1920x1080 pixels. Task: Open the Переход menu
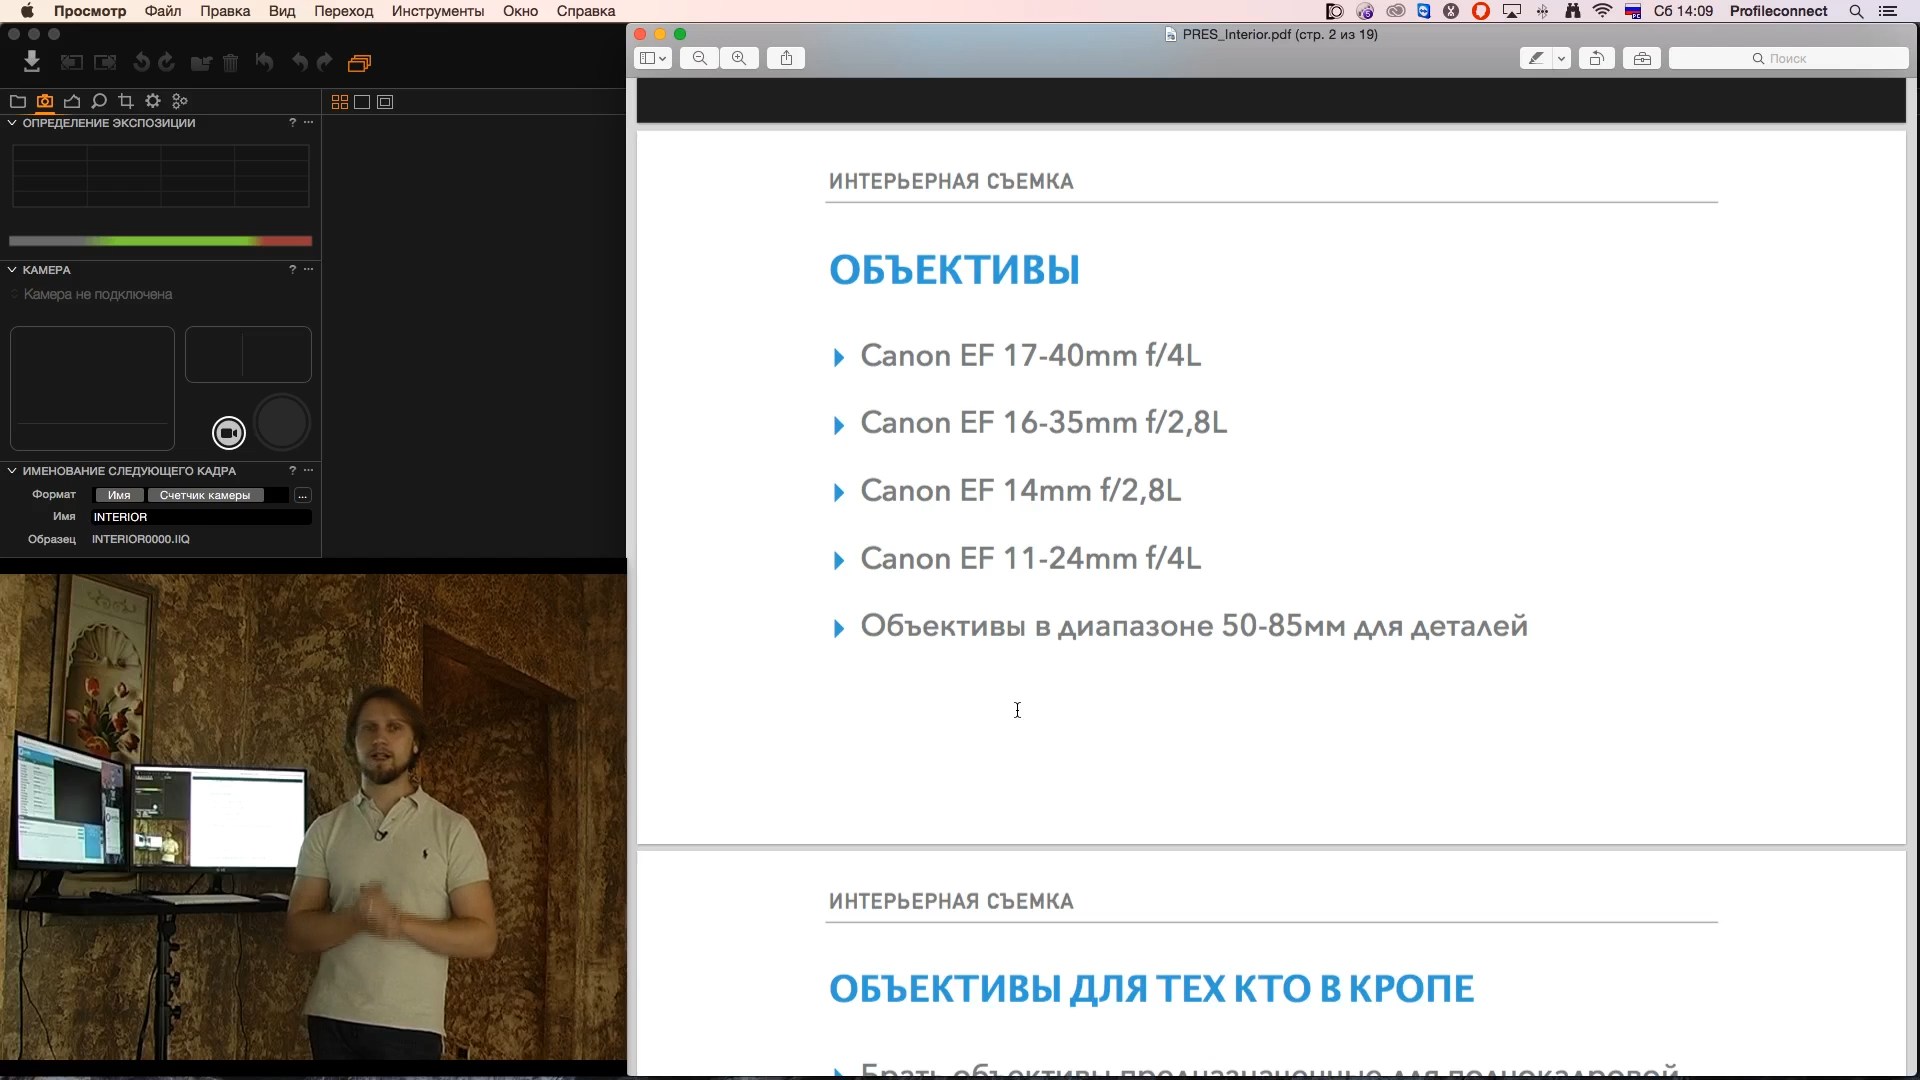[343, 11]
